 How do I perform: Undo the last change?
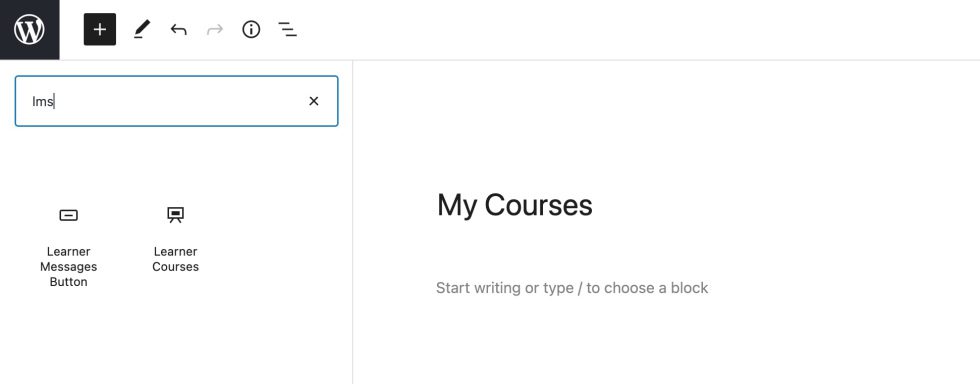pos(179,29)
